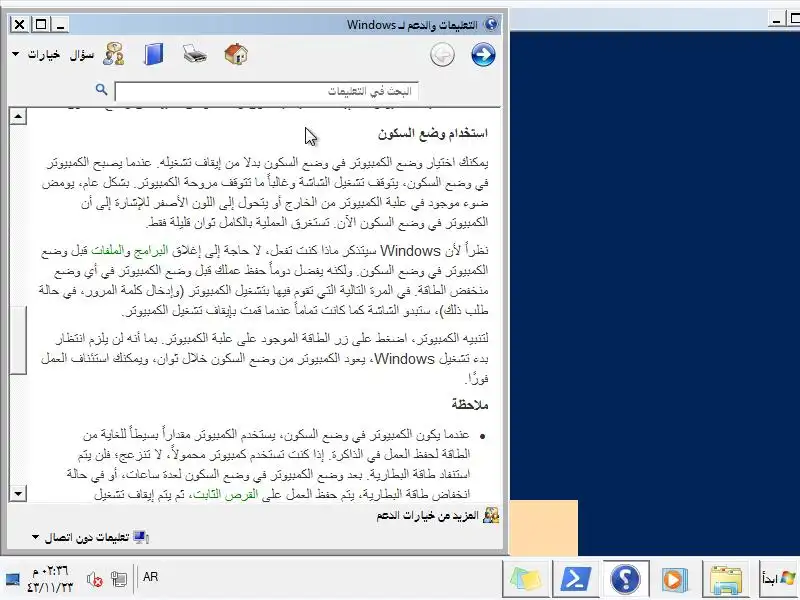This screenshot has height=600, width=800.
Task: Go back with the grey arrow button
Action: coord(442,55)
